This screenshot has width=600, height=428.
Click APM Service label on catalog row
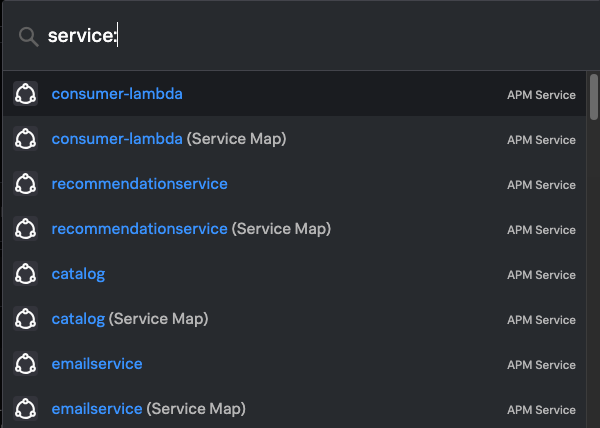pos(541,275)
